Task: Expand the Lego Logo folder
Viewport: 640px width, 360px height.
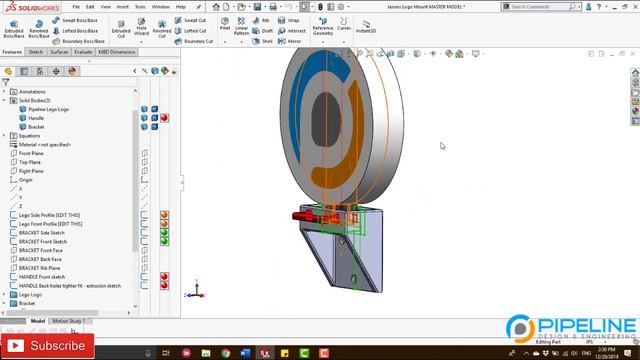Action: pyautogui.click(x=4, y=294)
